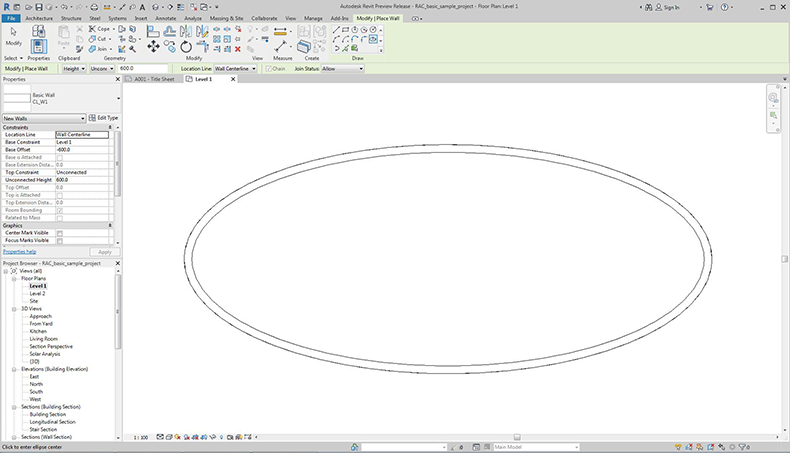Select the Line draw tool
Screen dimensions: 790x453
336,30
